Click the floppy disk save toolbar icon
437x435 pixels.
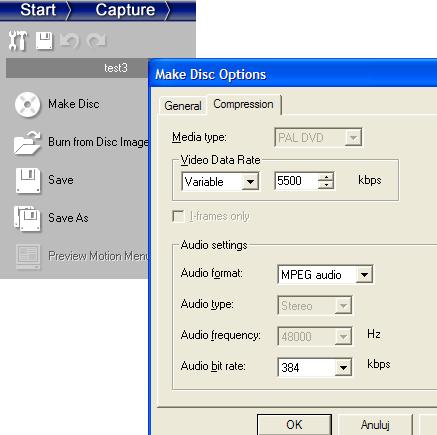point(44,41)
